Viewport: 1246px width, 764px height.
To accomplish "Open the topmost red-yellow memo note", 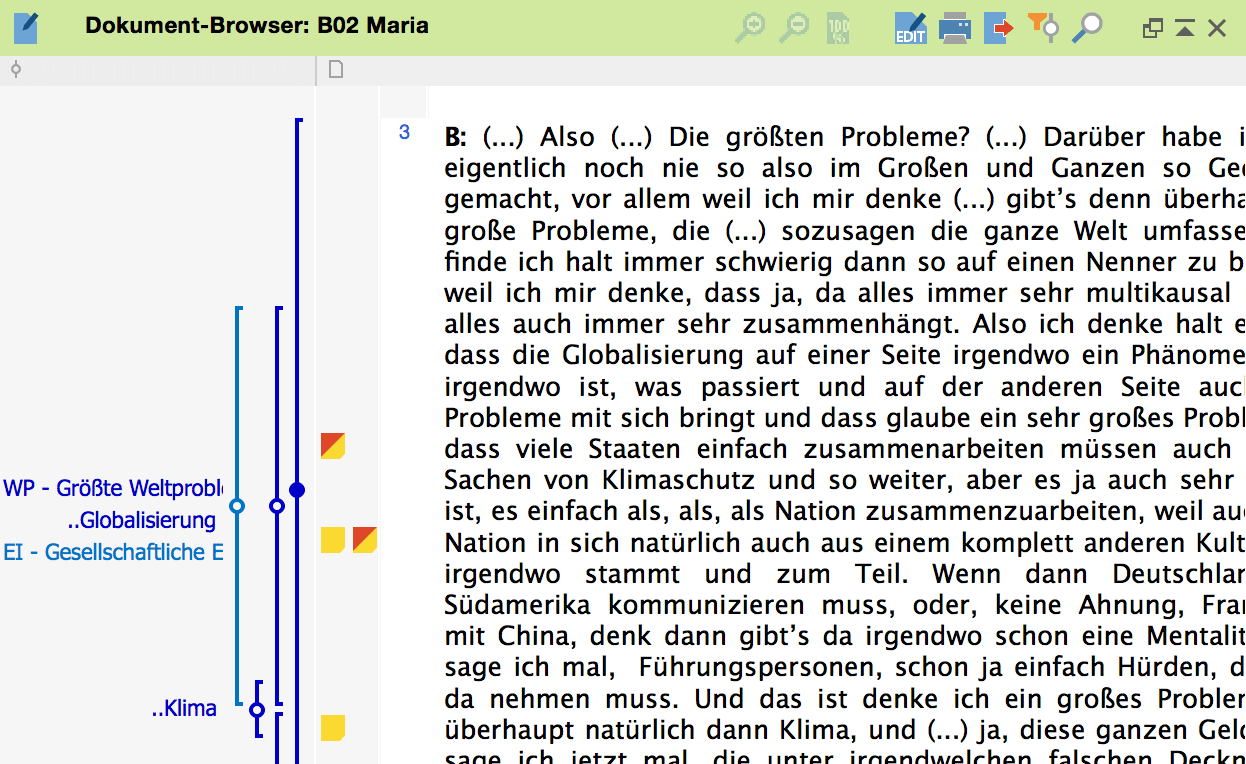I will (333, 446).
